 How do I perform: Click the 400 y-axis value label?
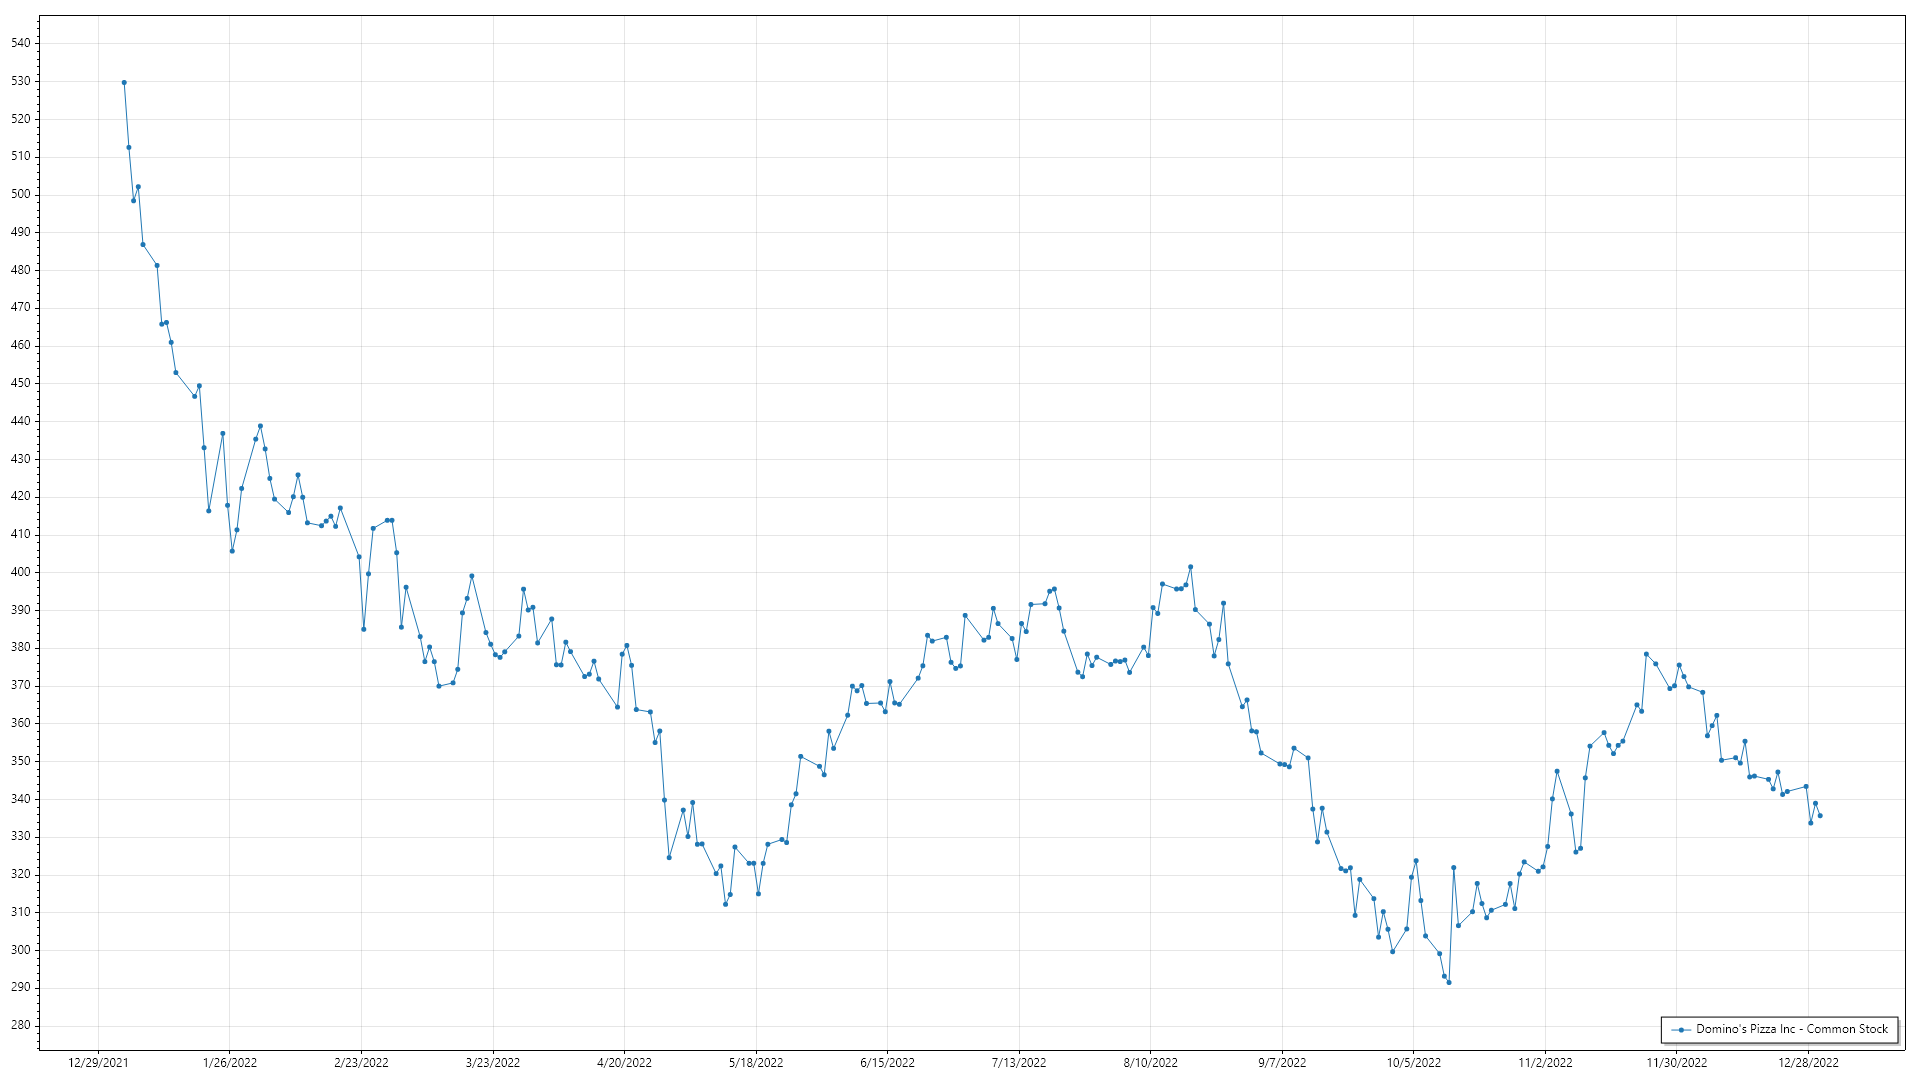coord(21,572)
